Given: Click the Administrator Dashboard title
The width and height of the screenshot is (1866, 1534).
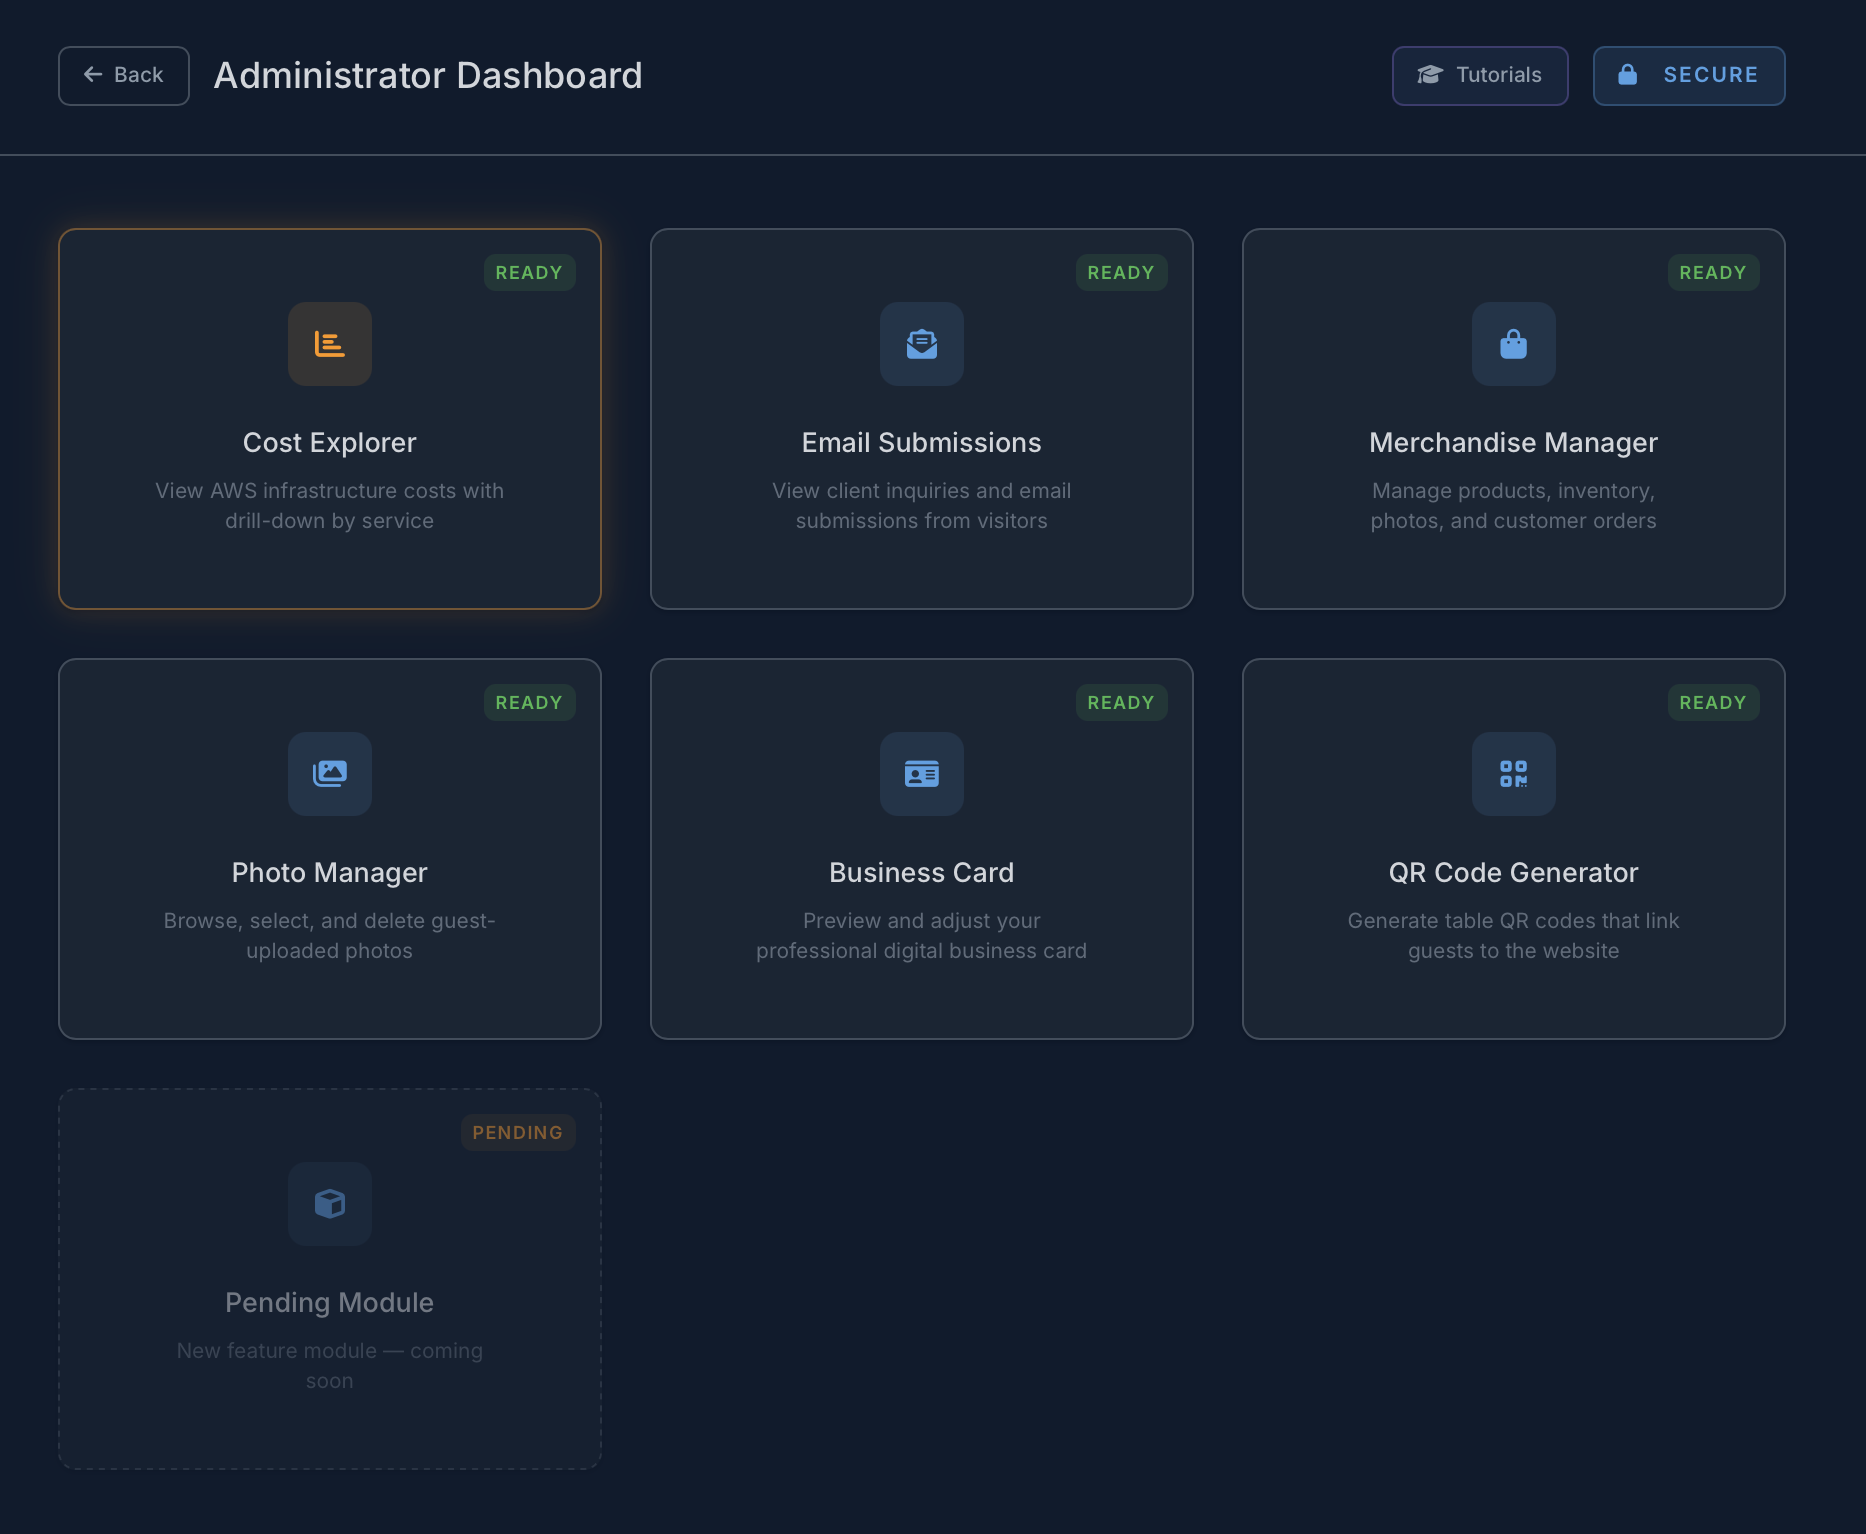Looking at the screenshot, I should point(427,75).
